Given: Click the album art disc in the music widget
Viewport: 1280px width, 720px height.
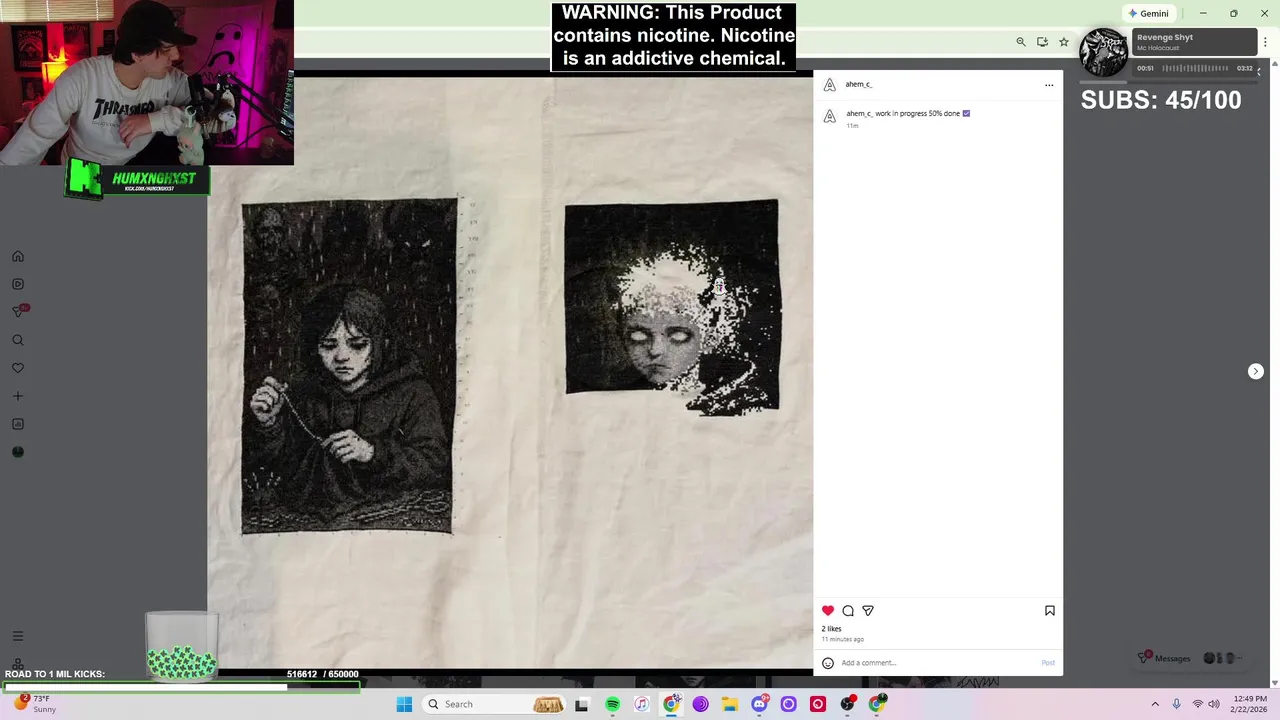Looking at the screenshot, I should click(x=1104, y=53).
